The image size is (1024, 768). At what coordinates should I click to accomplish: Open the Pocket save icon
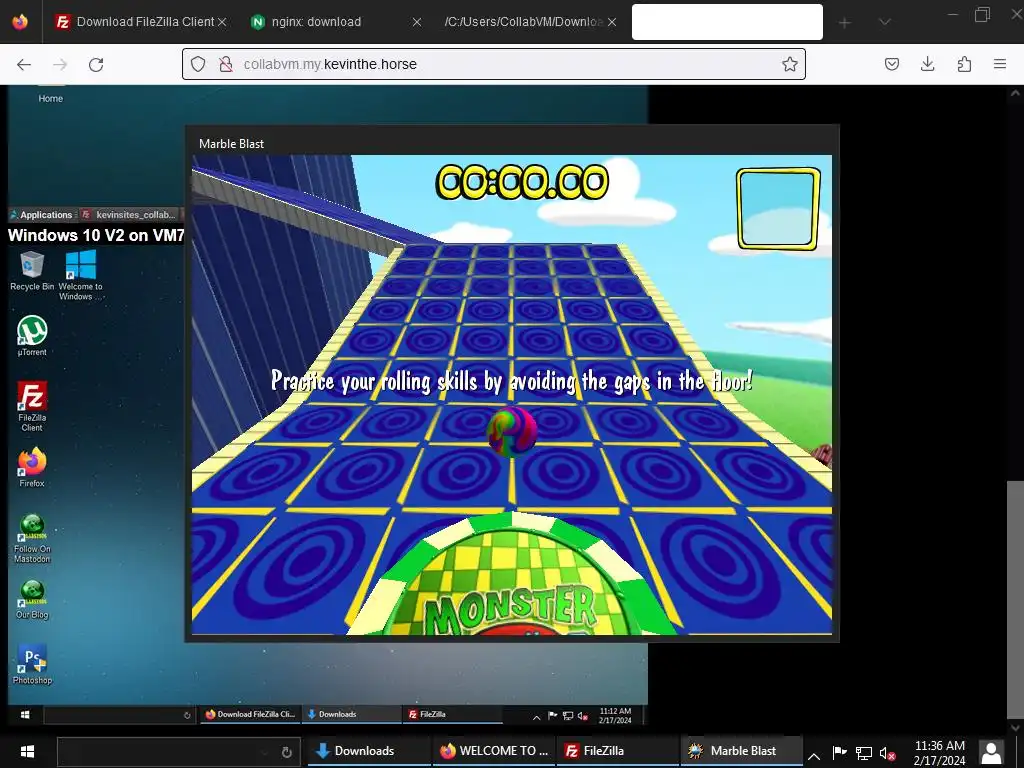pyautogui.click(x=892, y=64)
